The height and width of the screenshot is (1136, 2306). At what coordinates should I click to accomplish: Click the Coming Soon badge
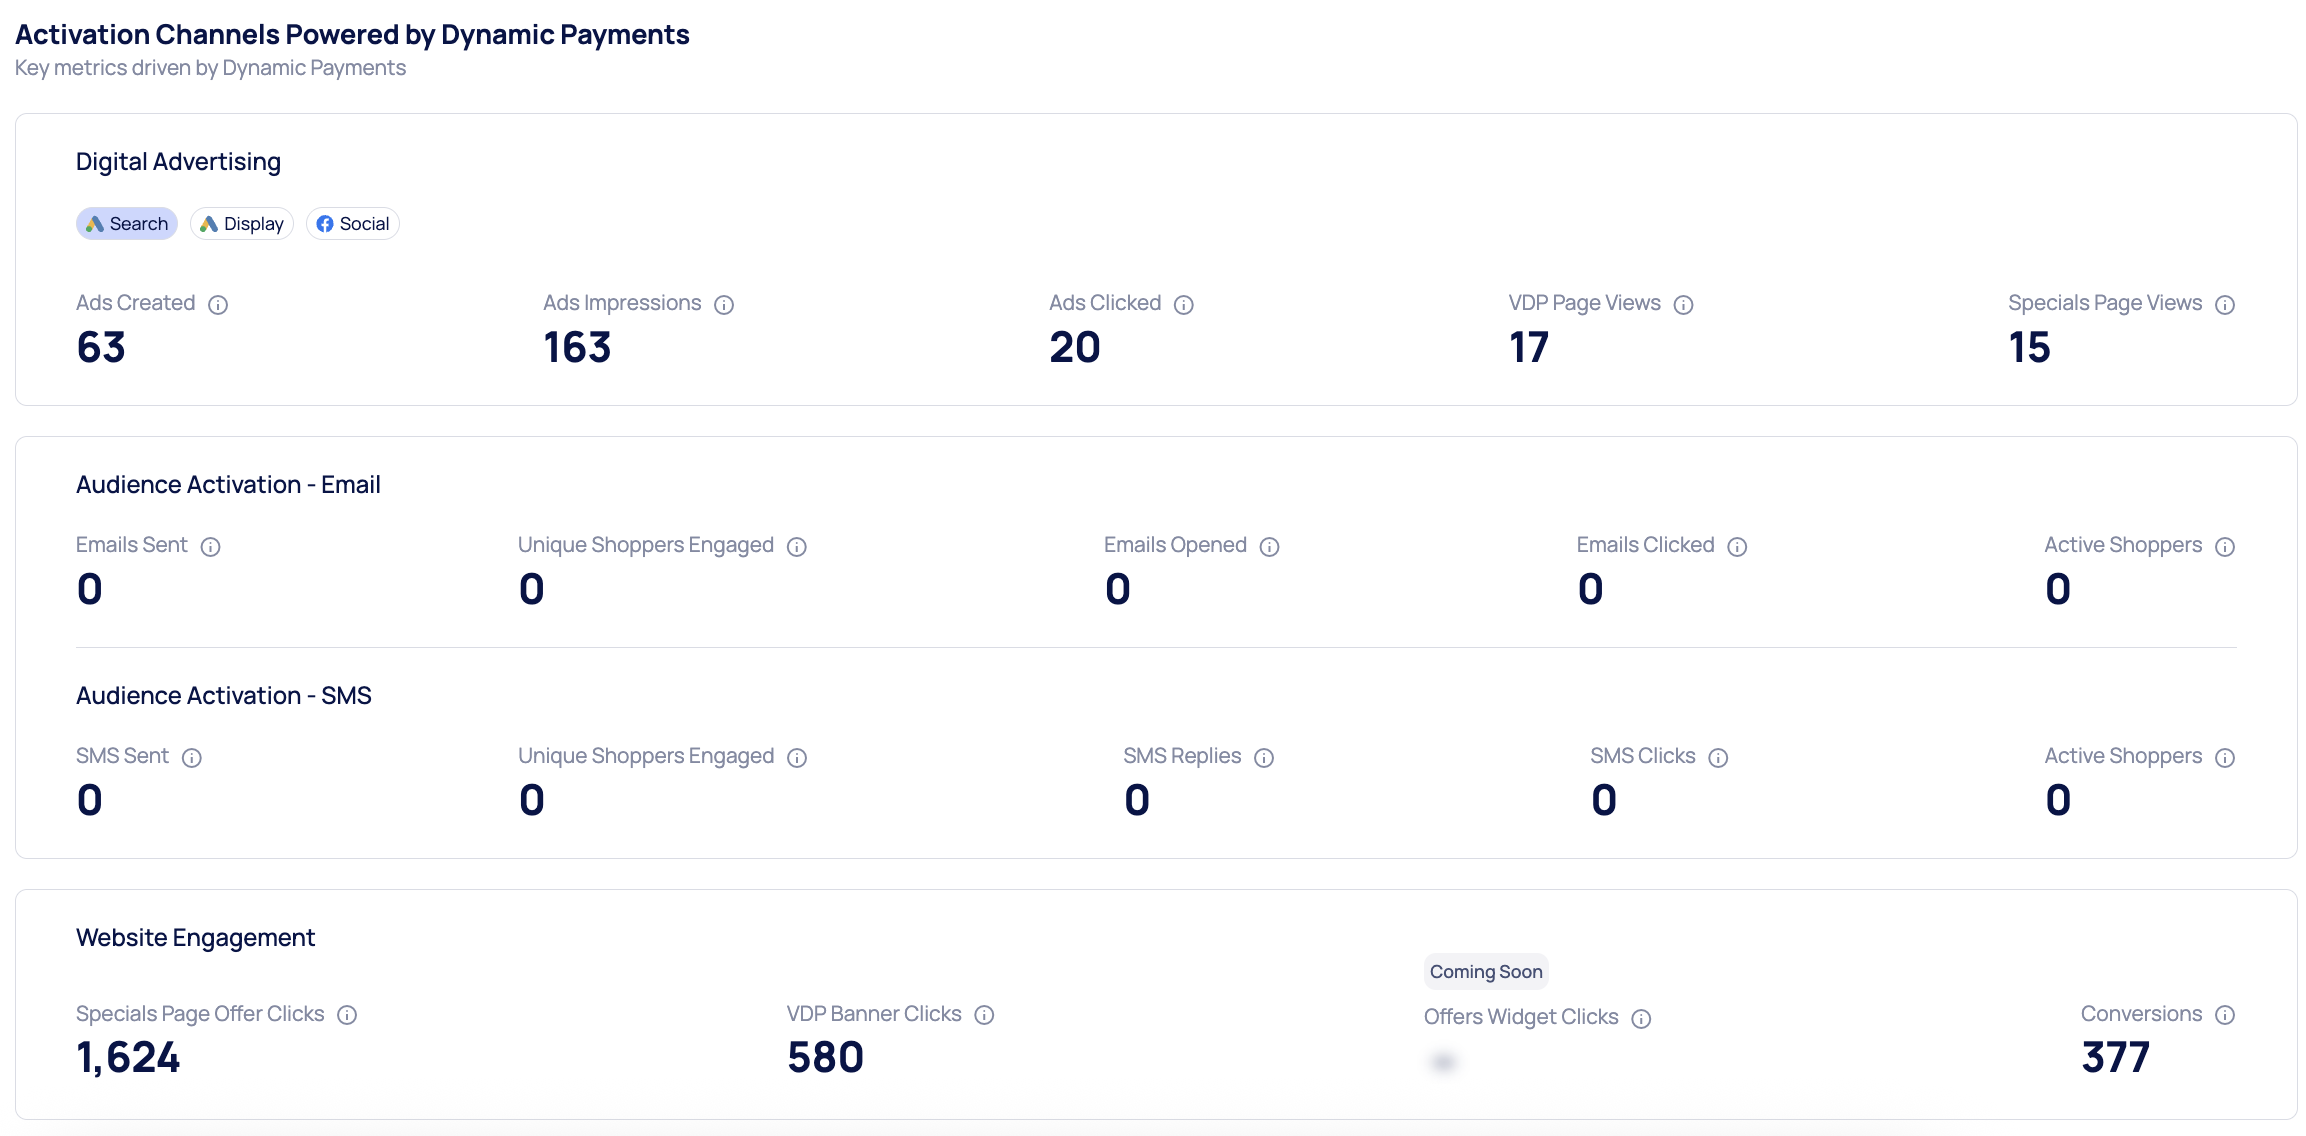coord(1486,972)
